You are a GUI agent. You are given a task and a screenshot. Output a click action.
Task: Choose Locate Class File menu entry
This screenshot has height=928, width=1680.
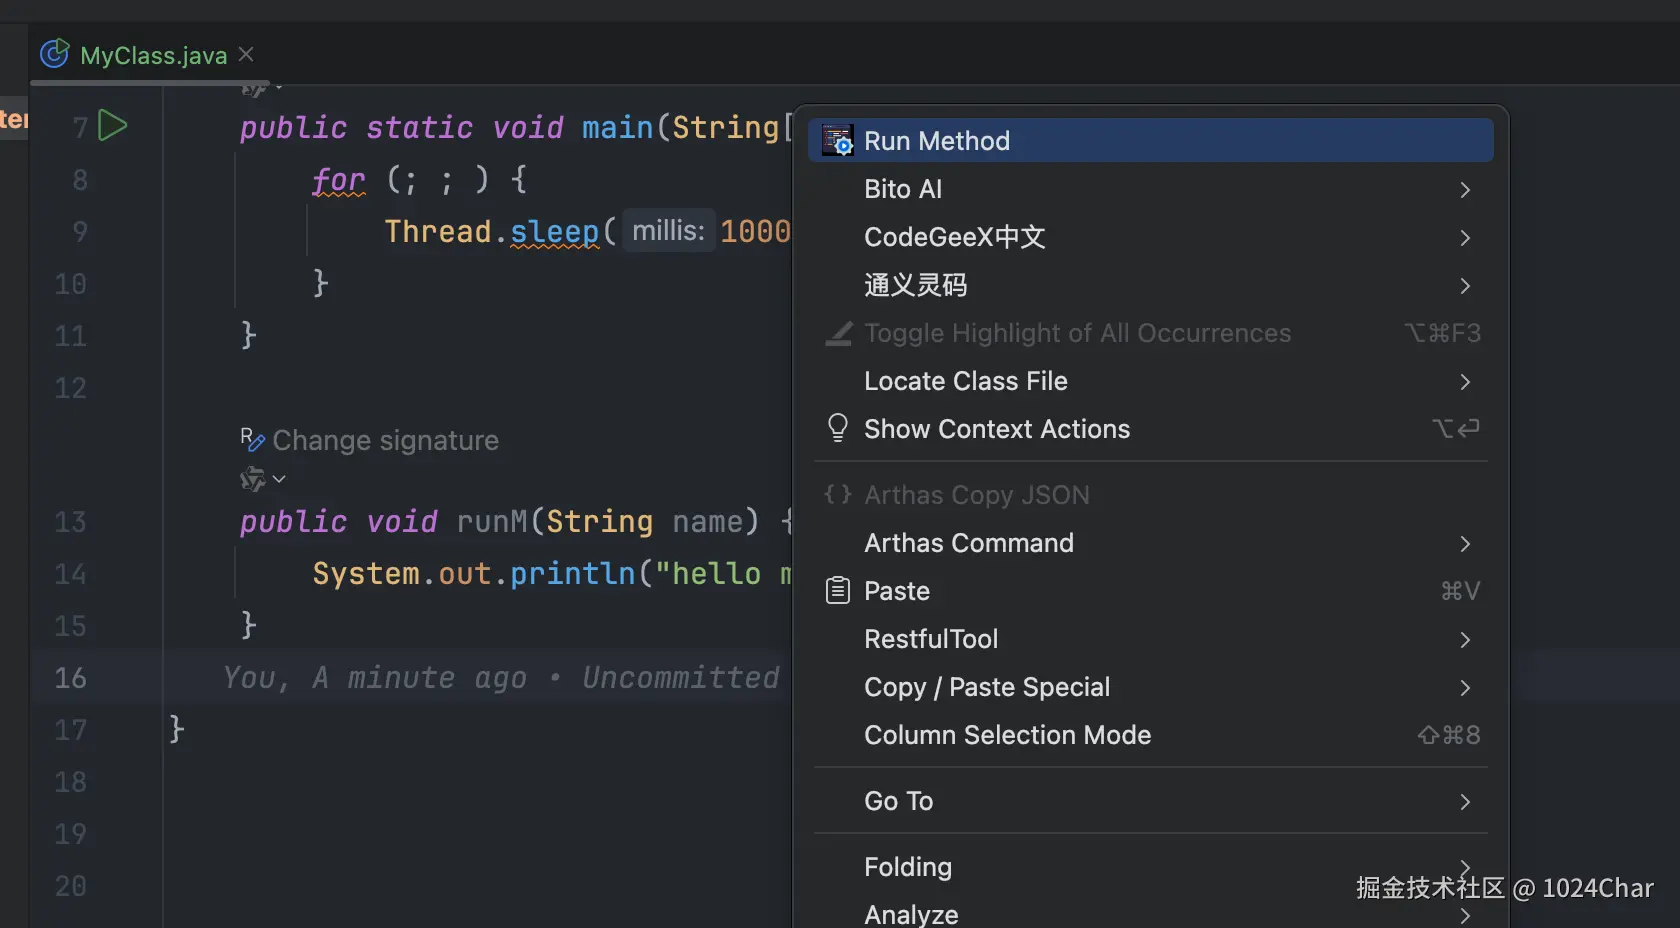[x=965, y=381]
